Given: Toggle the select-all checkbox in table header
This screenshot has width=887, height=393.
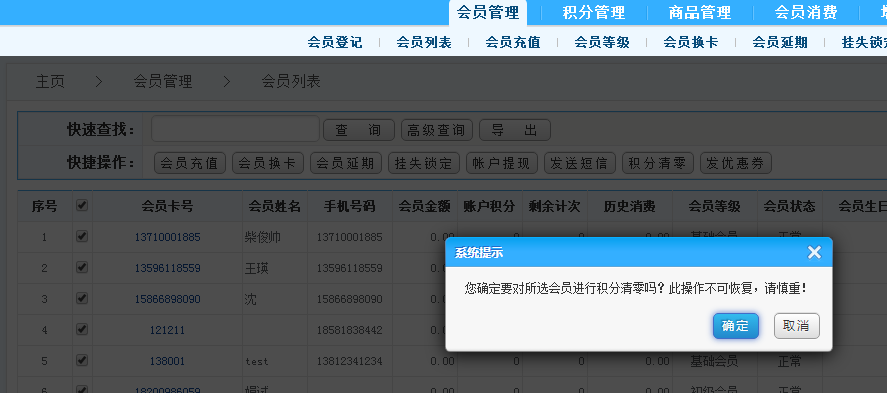Looking at the screenshot, I should (x=82, y=205).
